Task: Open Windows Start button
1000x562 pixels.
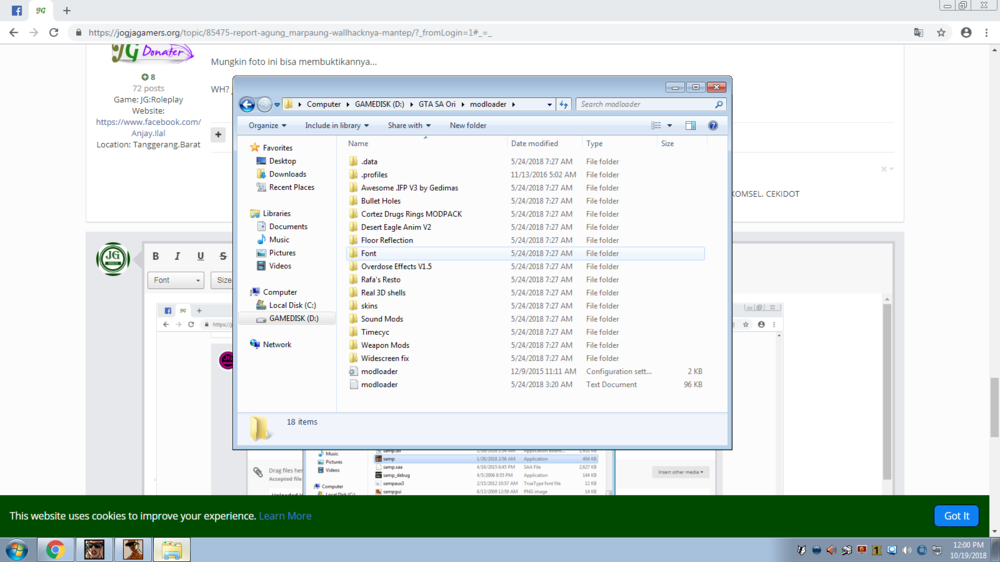Action: [16, 550]
